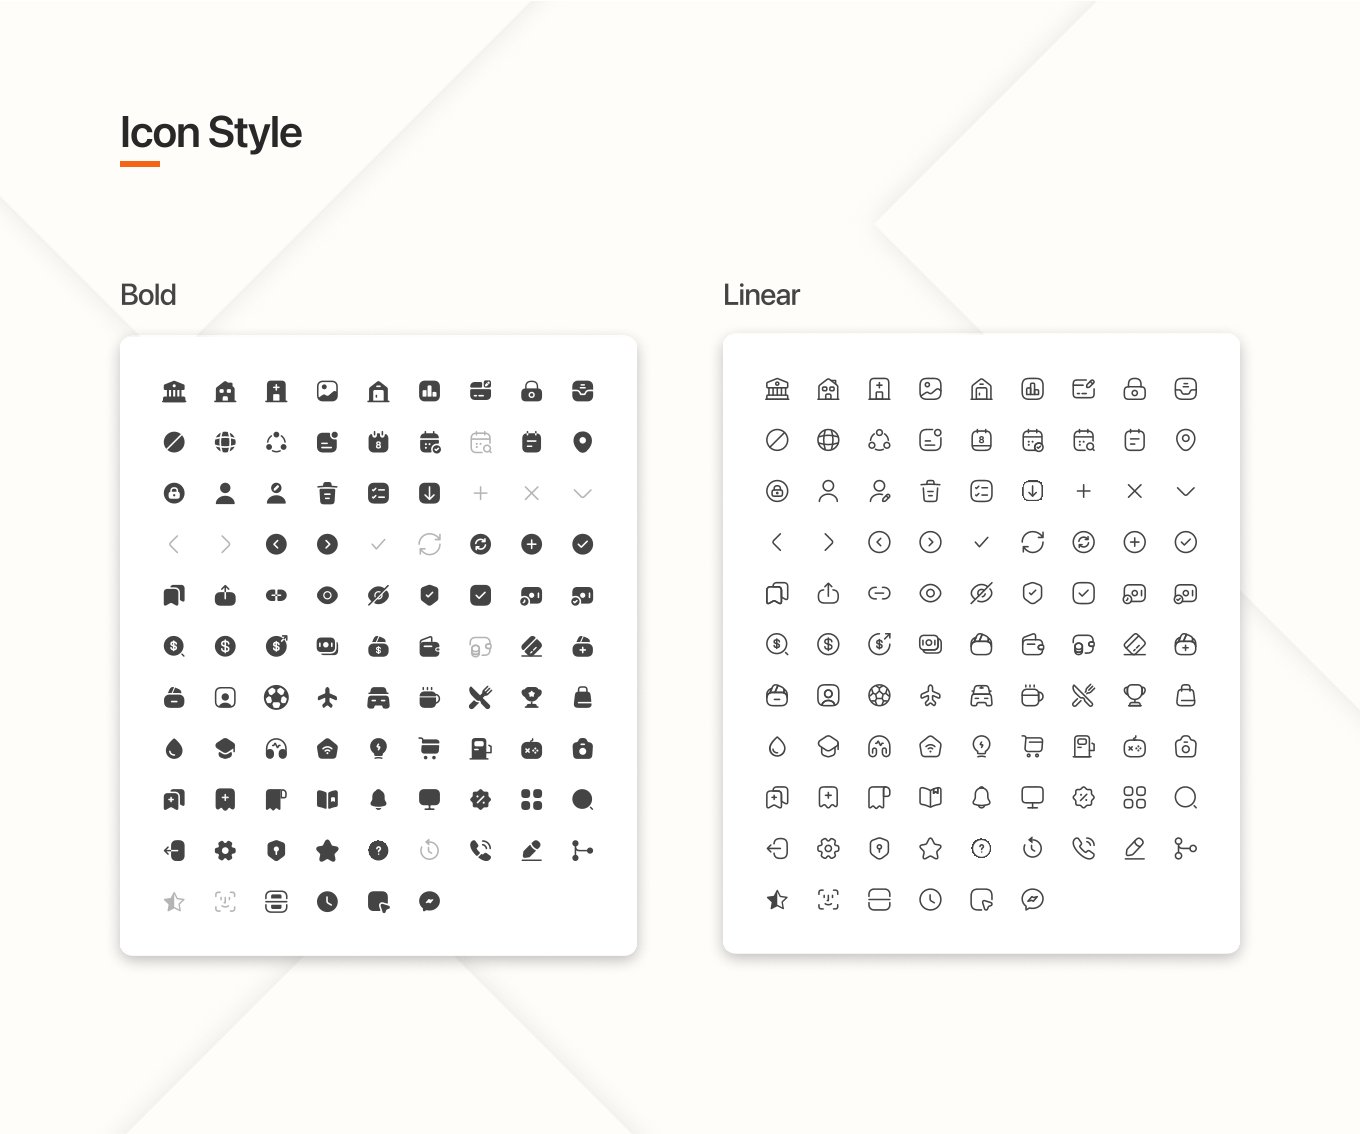Viewport: 1360px width, 1134px height.
Task: Click the linear rounded-square checkmark icon
Action: coord(1083,593)
